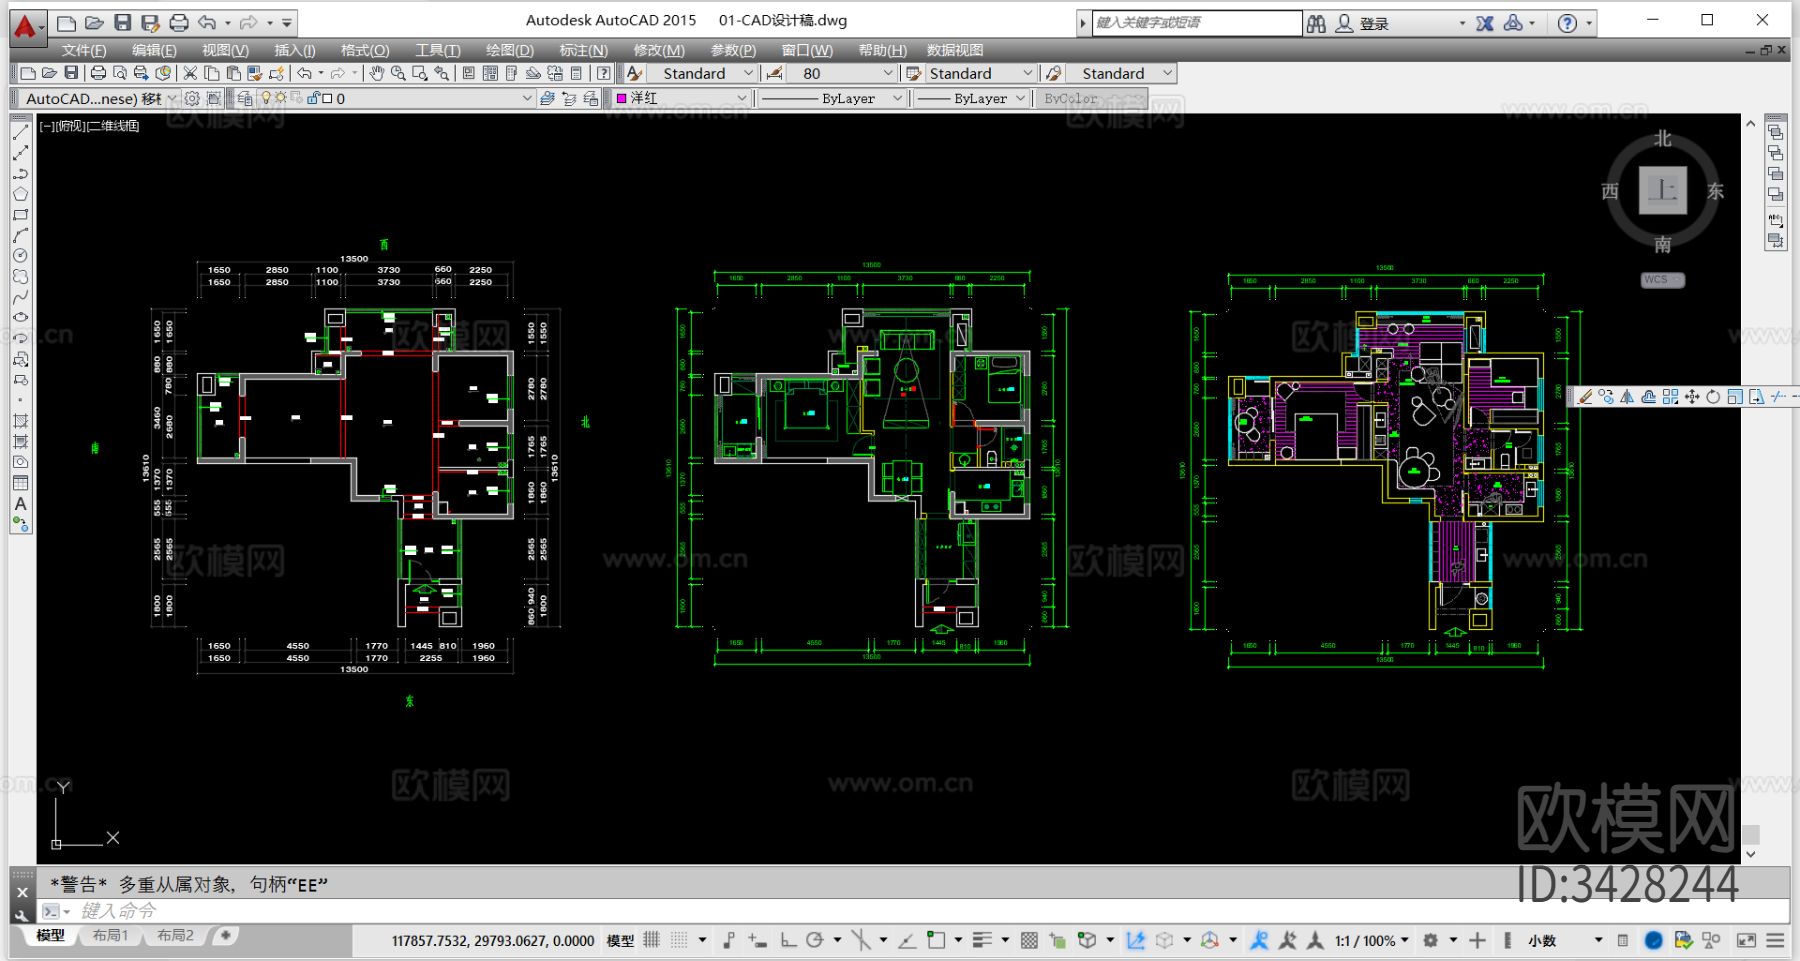The height and width of the screenshot is (961, 1800).
Task: Open the Multileader Style Standard dropdown
Action: click(x=1120, y=73)
